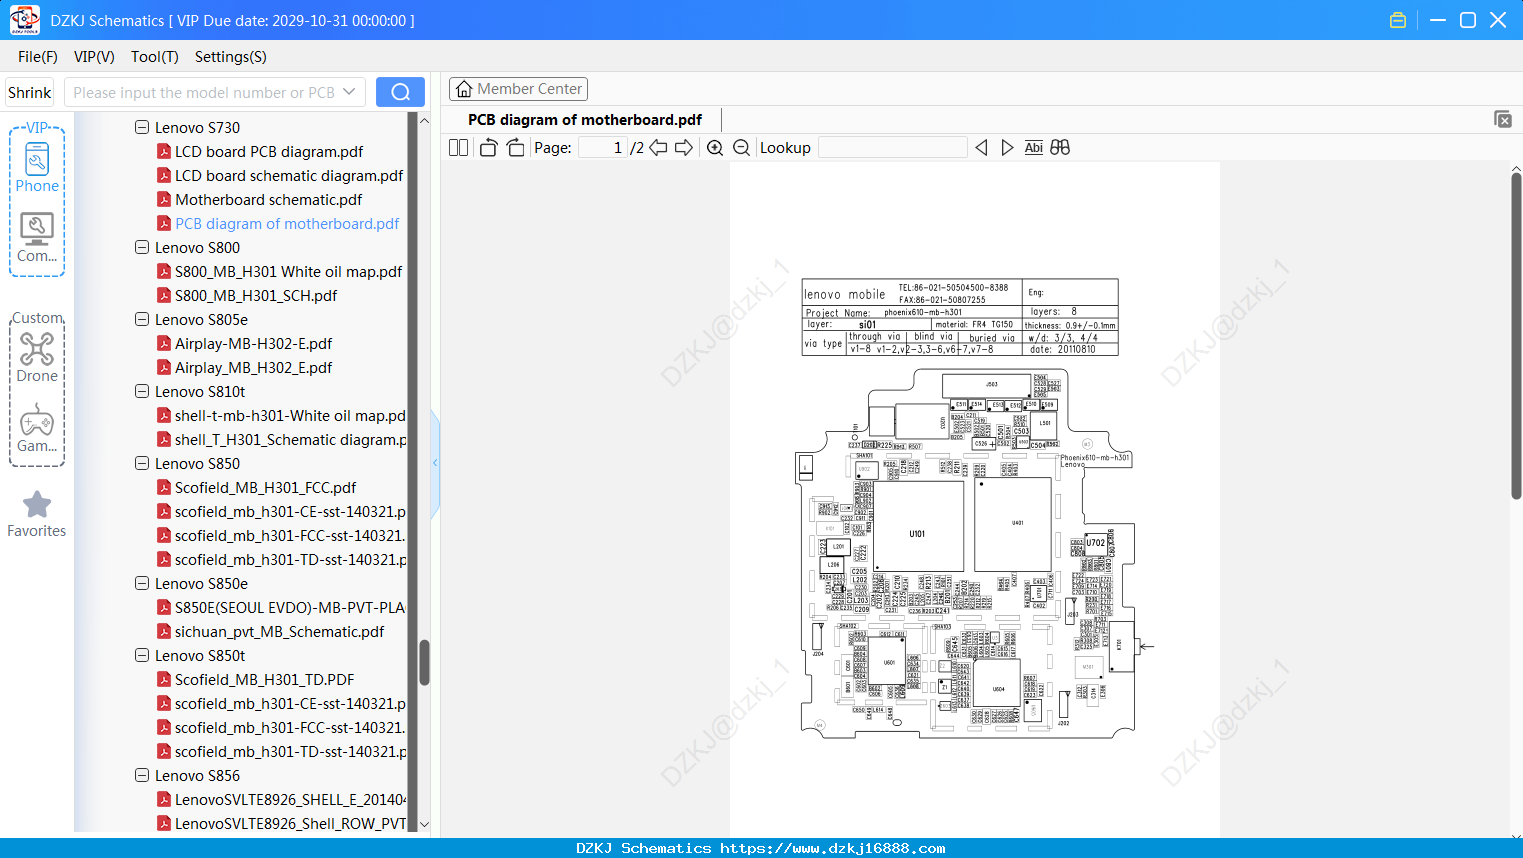1523x858 pixels.
Task: Click the Lookup text field
Action: [x=892, y=148]
